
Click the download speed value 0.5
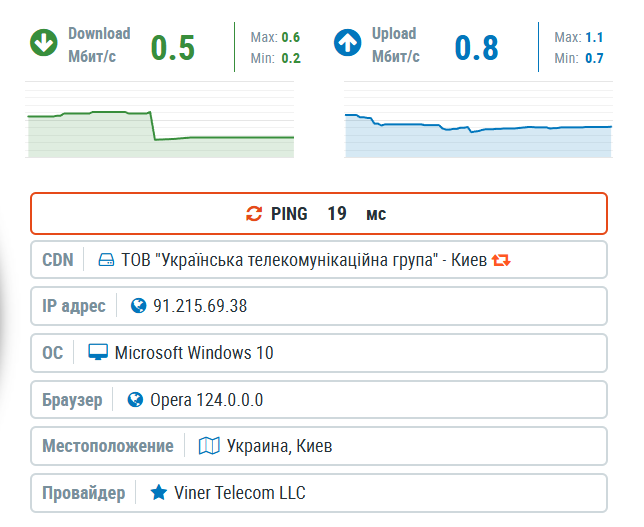pyautogui.click(x=172, y=48)
